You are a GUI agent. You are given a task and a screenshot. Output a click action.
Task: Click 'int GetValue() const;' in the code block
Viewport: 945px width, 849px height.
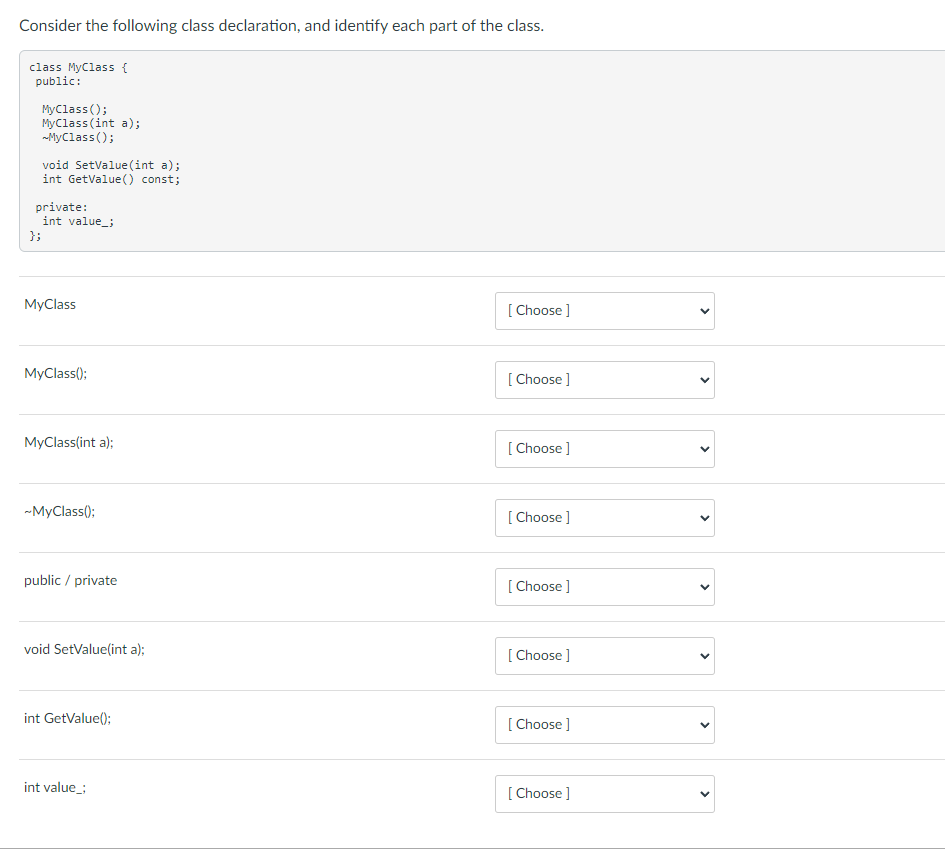[x=111, y=179]
